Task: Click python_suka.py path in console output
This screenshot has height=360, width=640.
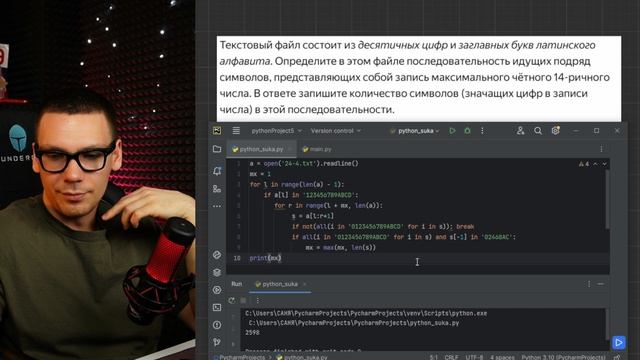Action: coord(354,323)
